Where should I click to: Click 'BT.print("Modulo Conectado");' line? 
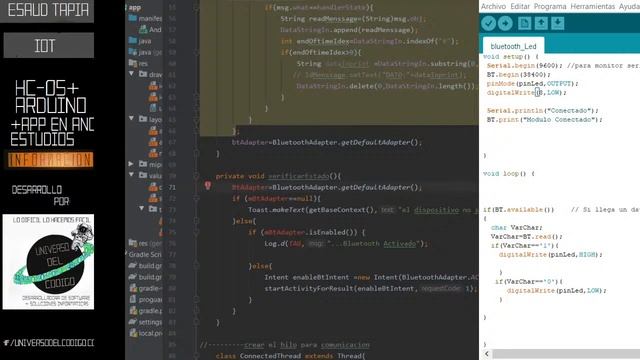click(544, 119)
